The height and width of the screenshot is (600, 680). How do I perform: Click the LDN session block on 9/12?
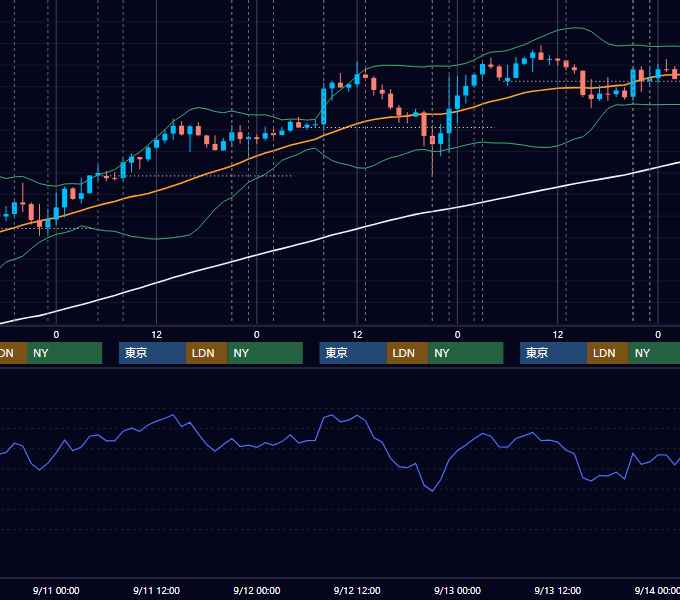click(x=407, y=353)
